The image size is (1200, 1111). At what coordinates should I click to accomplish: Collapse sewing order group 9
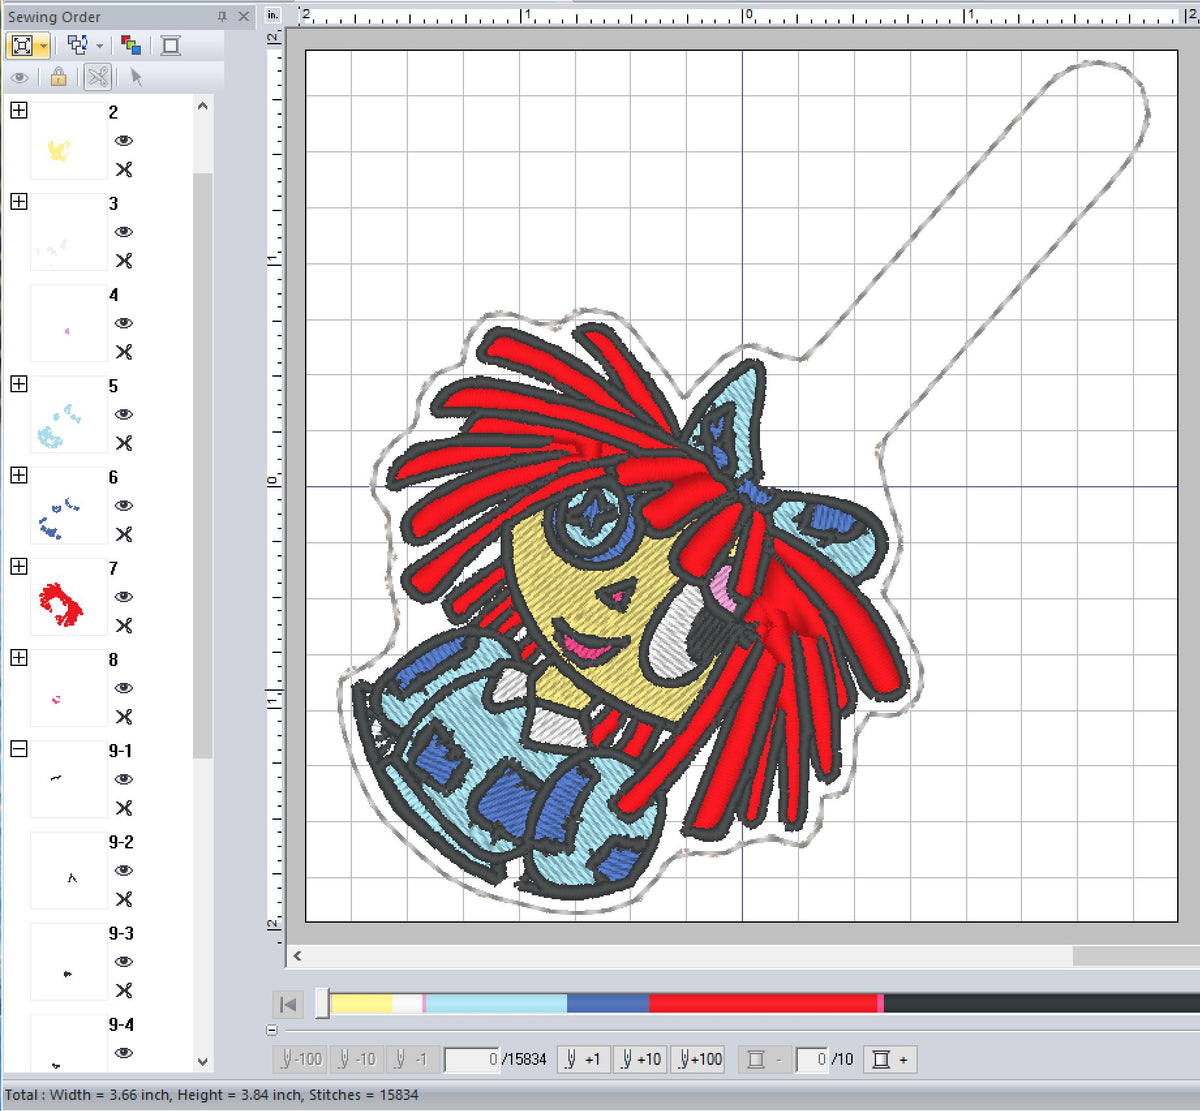click(x=18, y=748)
